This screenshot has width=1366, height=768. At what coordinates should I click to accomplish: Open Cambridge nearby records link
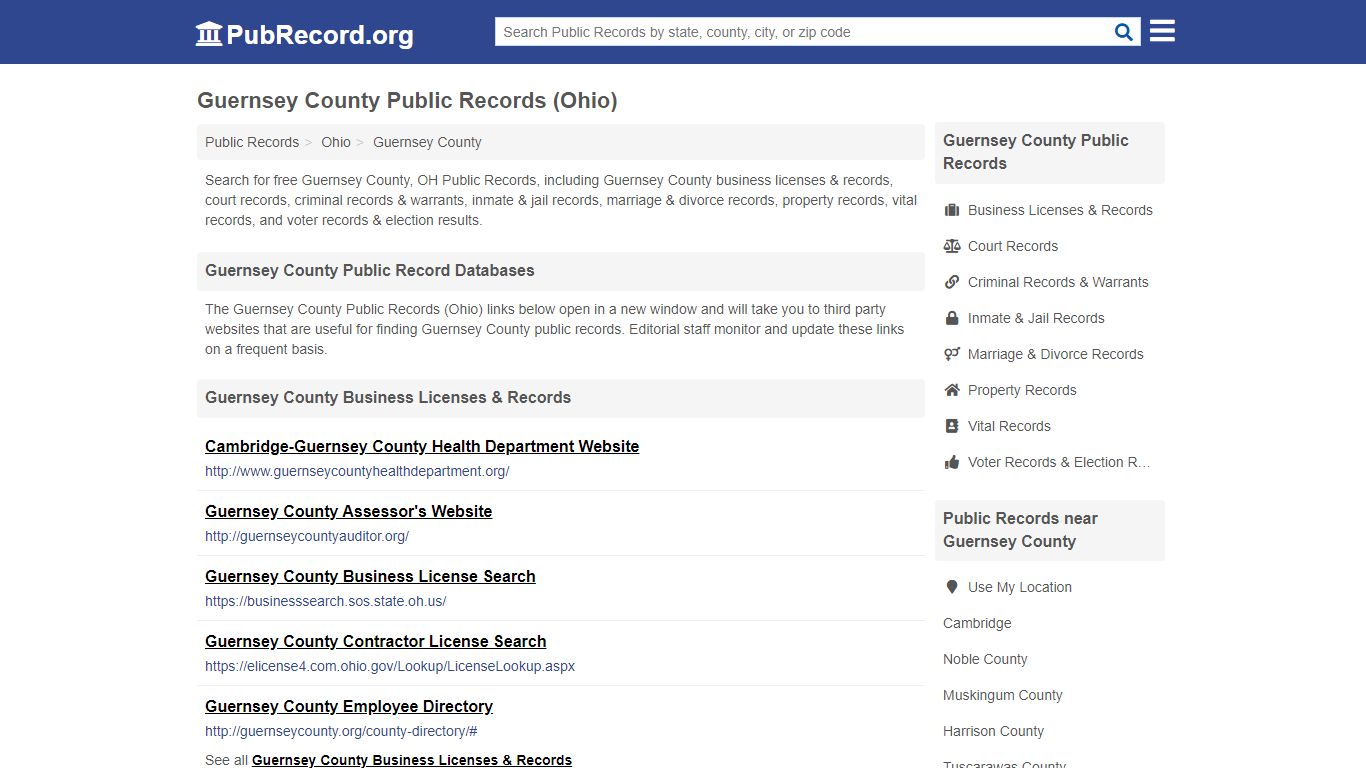point(977,623)
